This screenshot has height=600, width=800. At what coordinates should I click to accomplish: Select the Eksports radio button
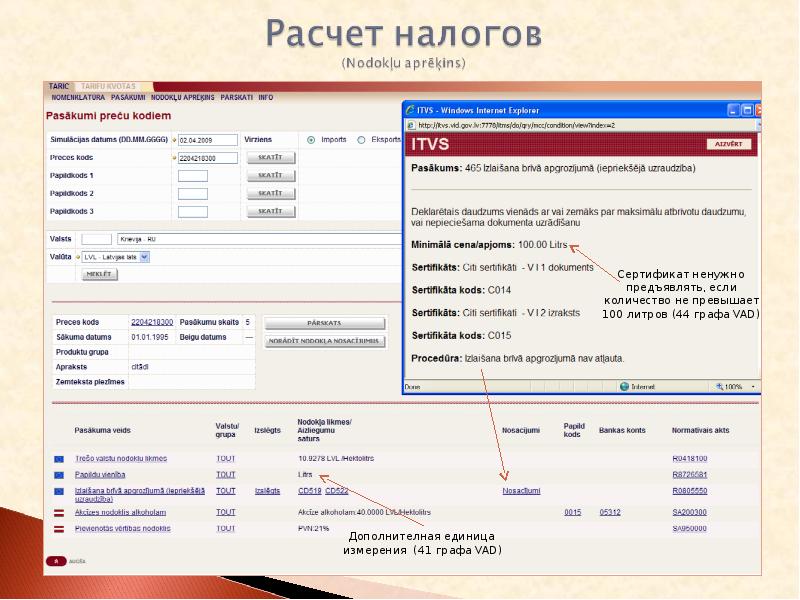(363, 140)
